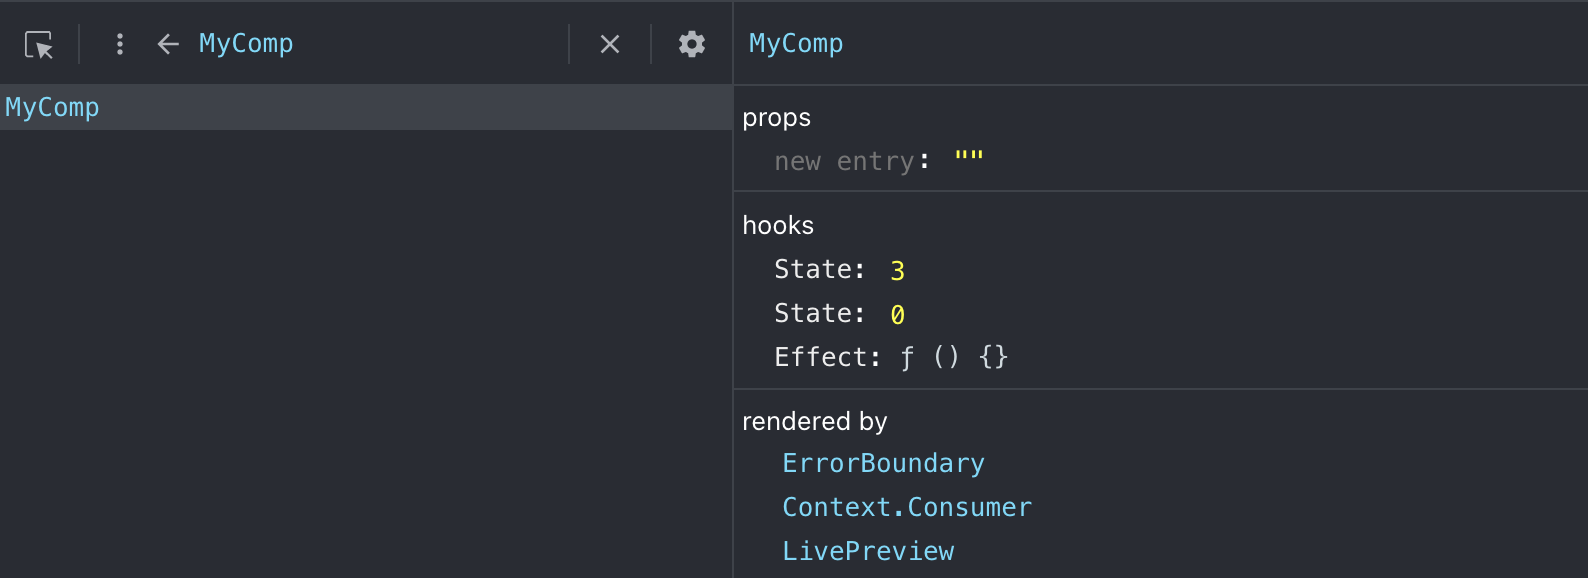Navigate to the LivePreview owner component

point(868,552)
